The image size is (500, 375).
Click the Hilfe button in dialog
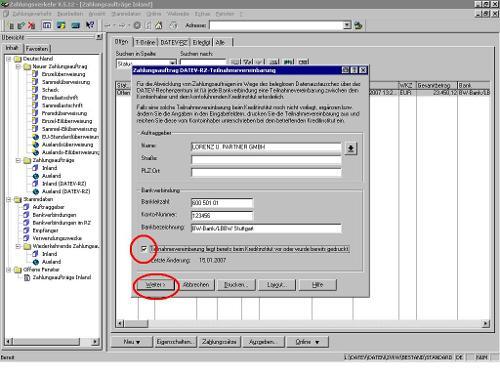coord(317,285)
